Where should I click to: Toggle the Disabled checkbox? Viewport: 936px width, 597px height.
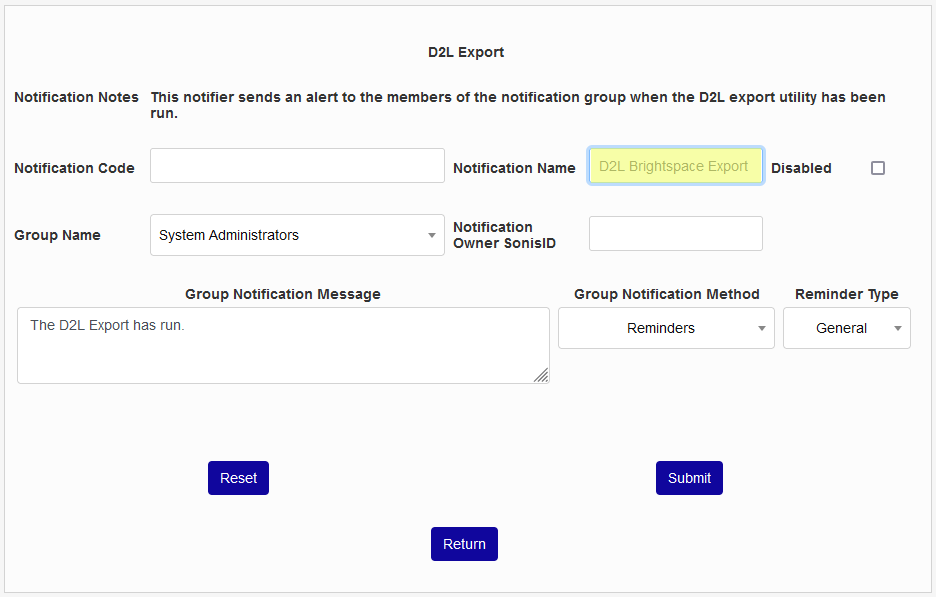click(878, 168)
